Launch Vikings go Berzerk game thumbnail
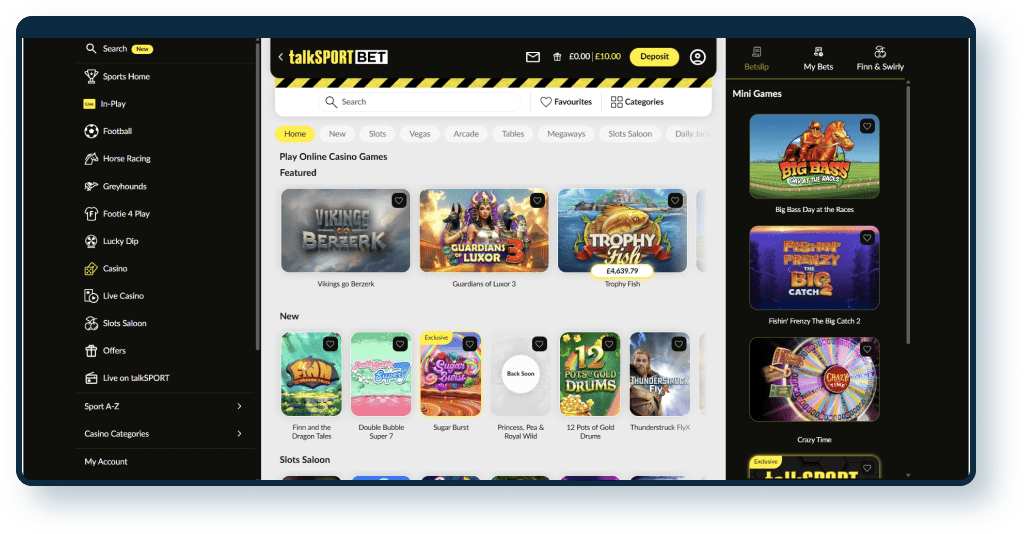The height and width of the screenshot is (534, 1024). [345, 230]
